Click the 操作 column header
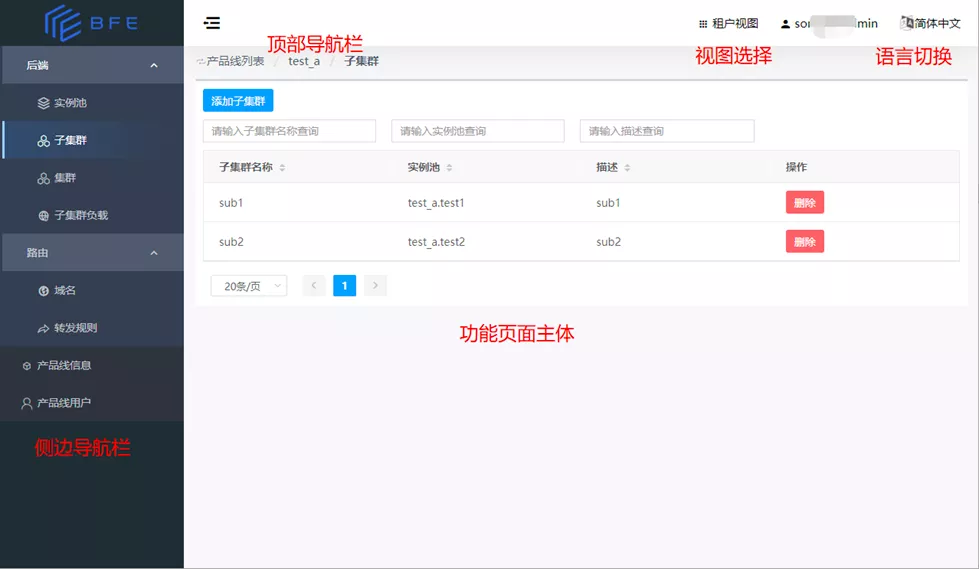The image size is (979, 569). click(x=796, y=167)
